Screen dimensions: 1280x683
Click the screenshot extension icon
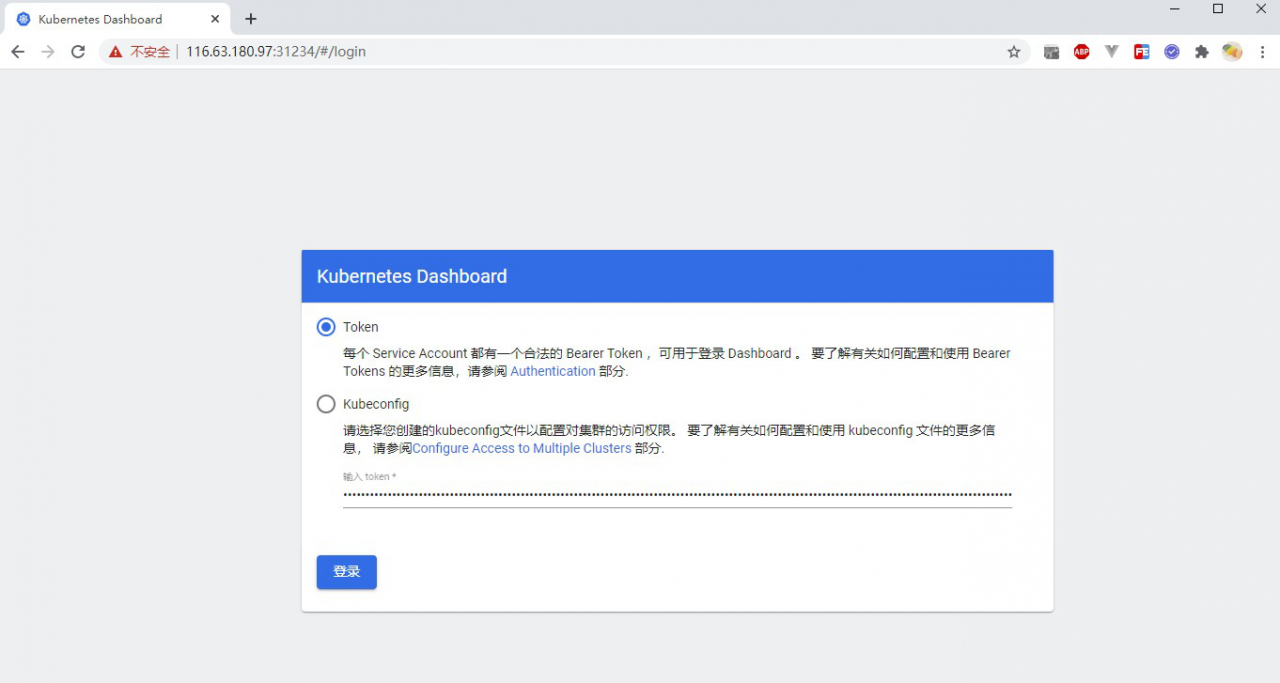(1051, 51)
